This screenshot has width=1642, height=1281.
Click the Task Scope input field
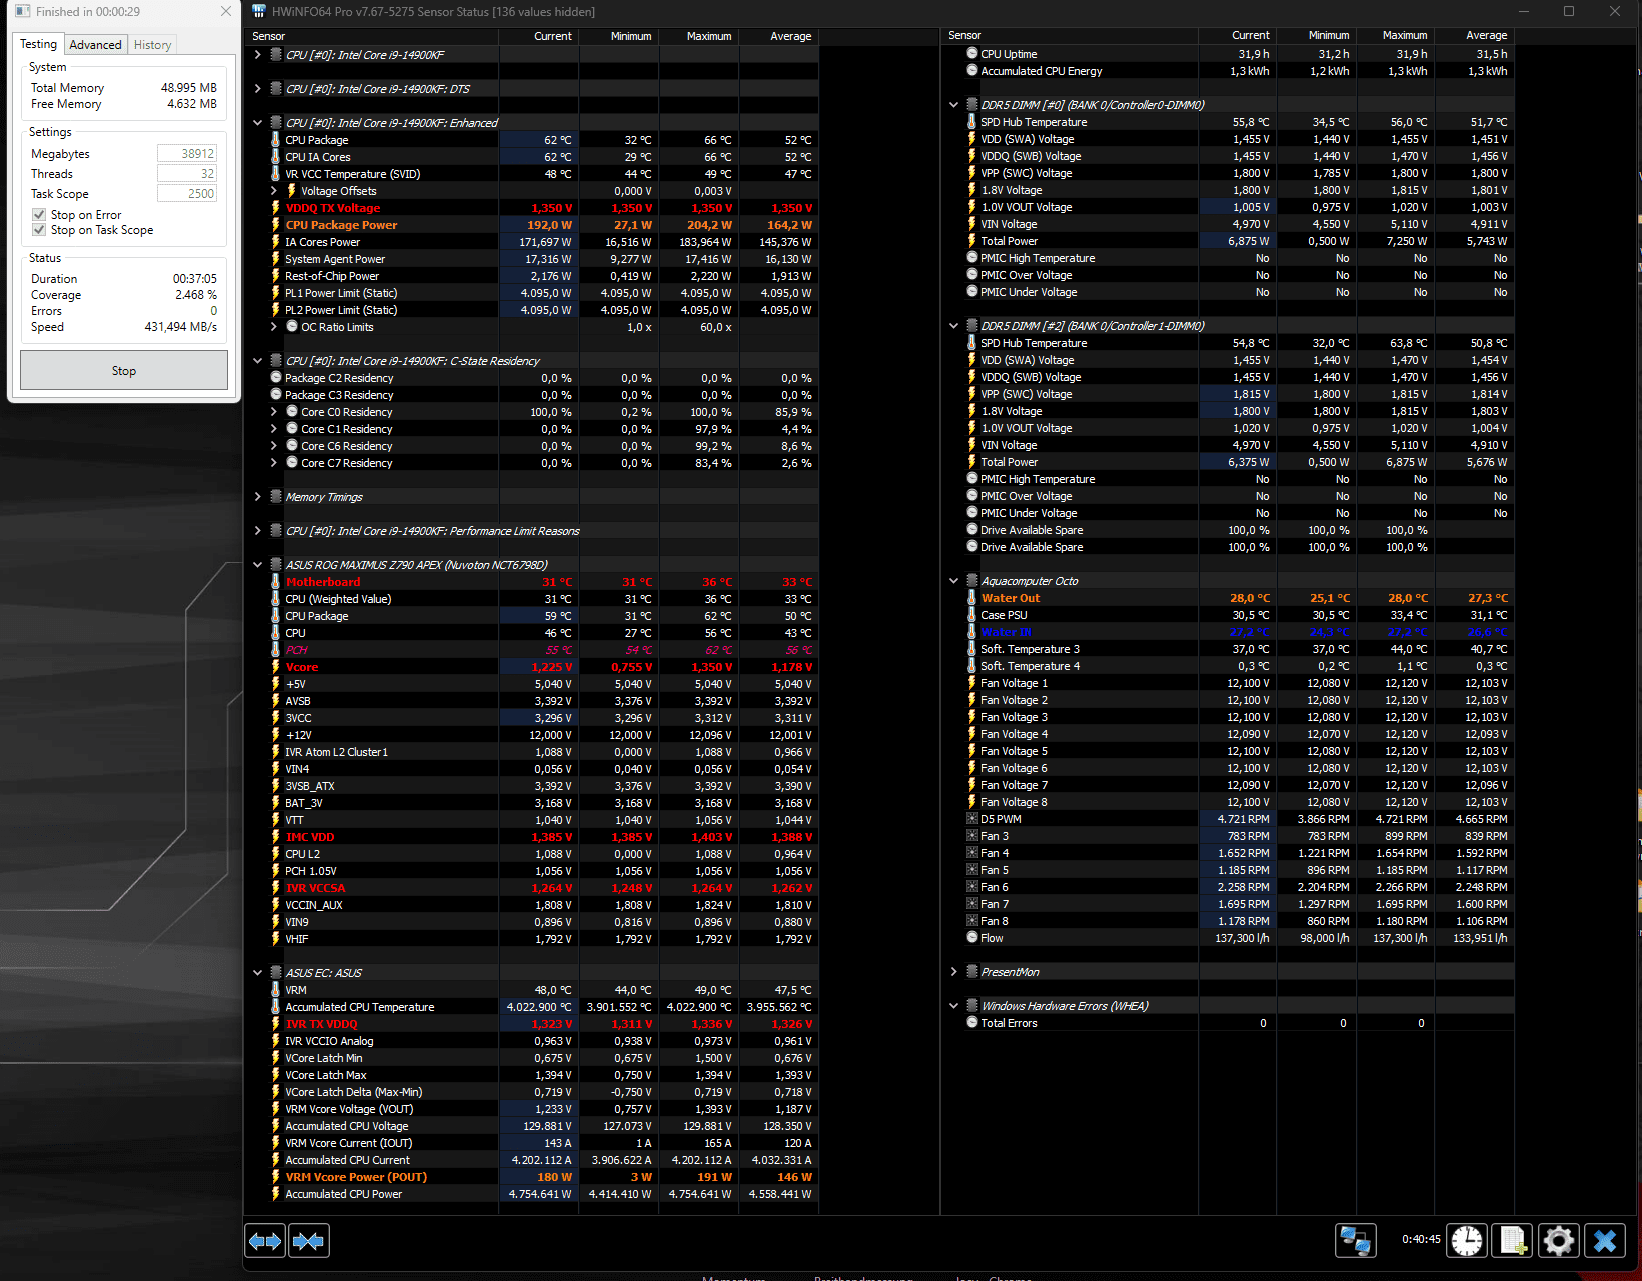(187, 193)
